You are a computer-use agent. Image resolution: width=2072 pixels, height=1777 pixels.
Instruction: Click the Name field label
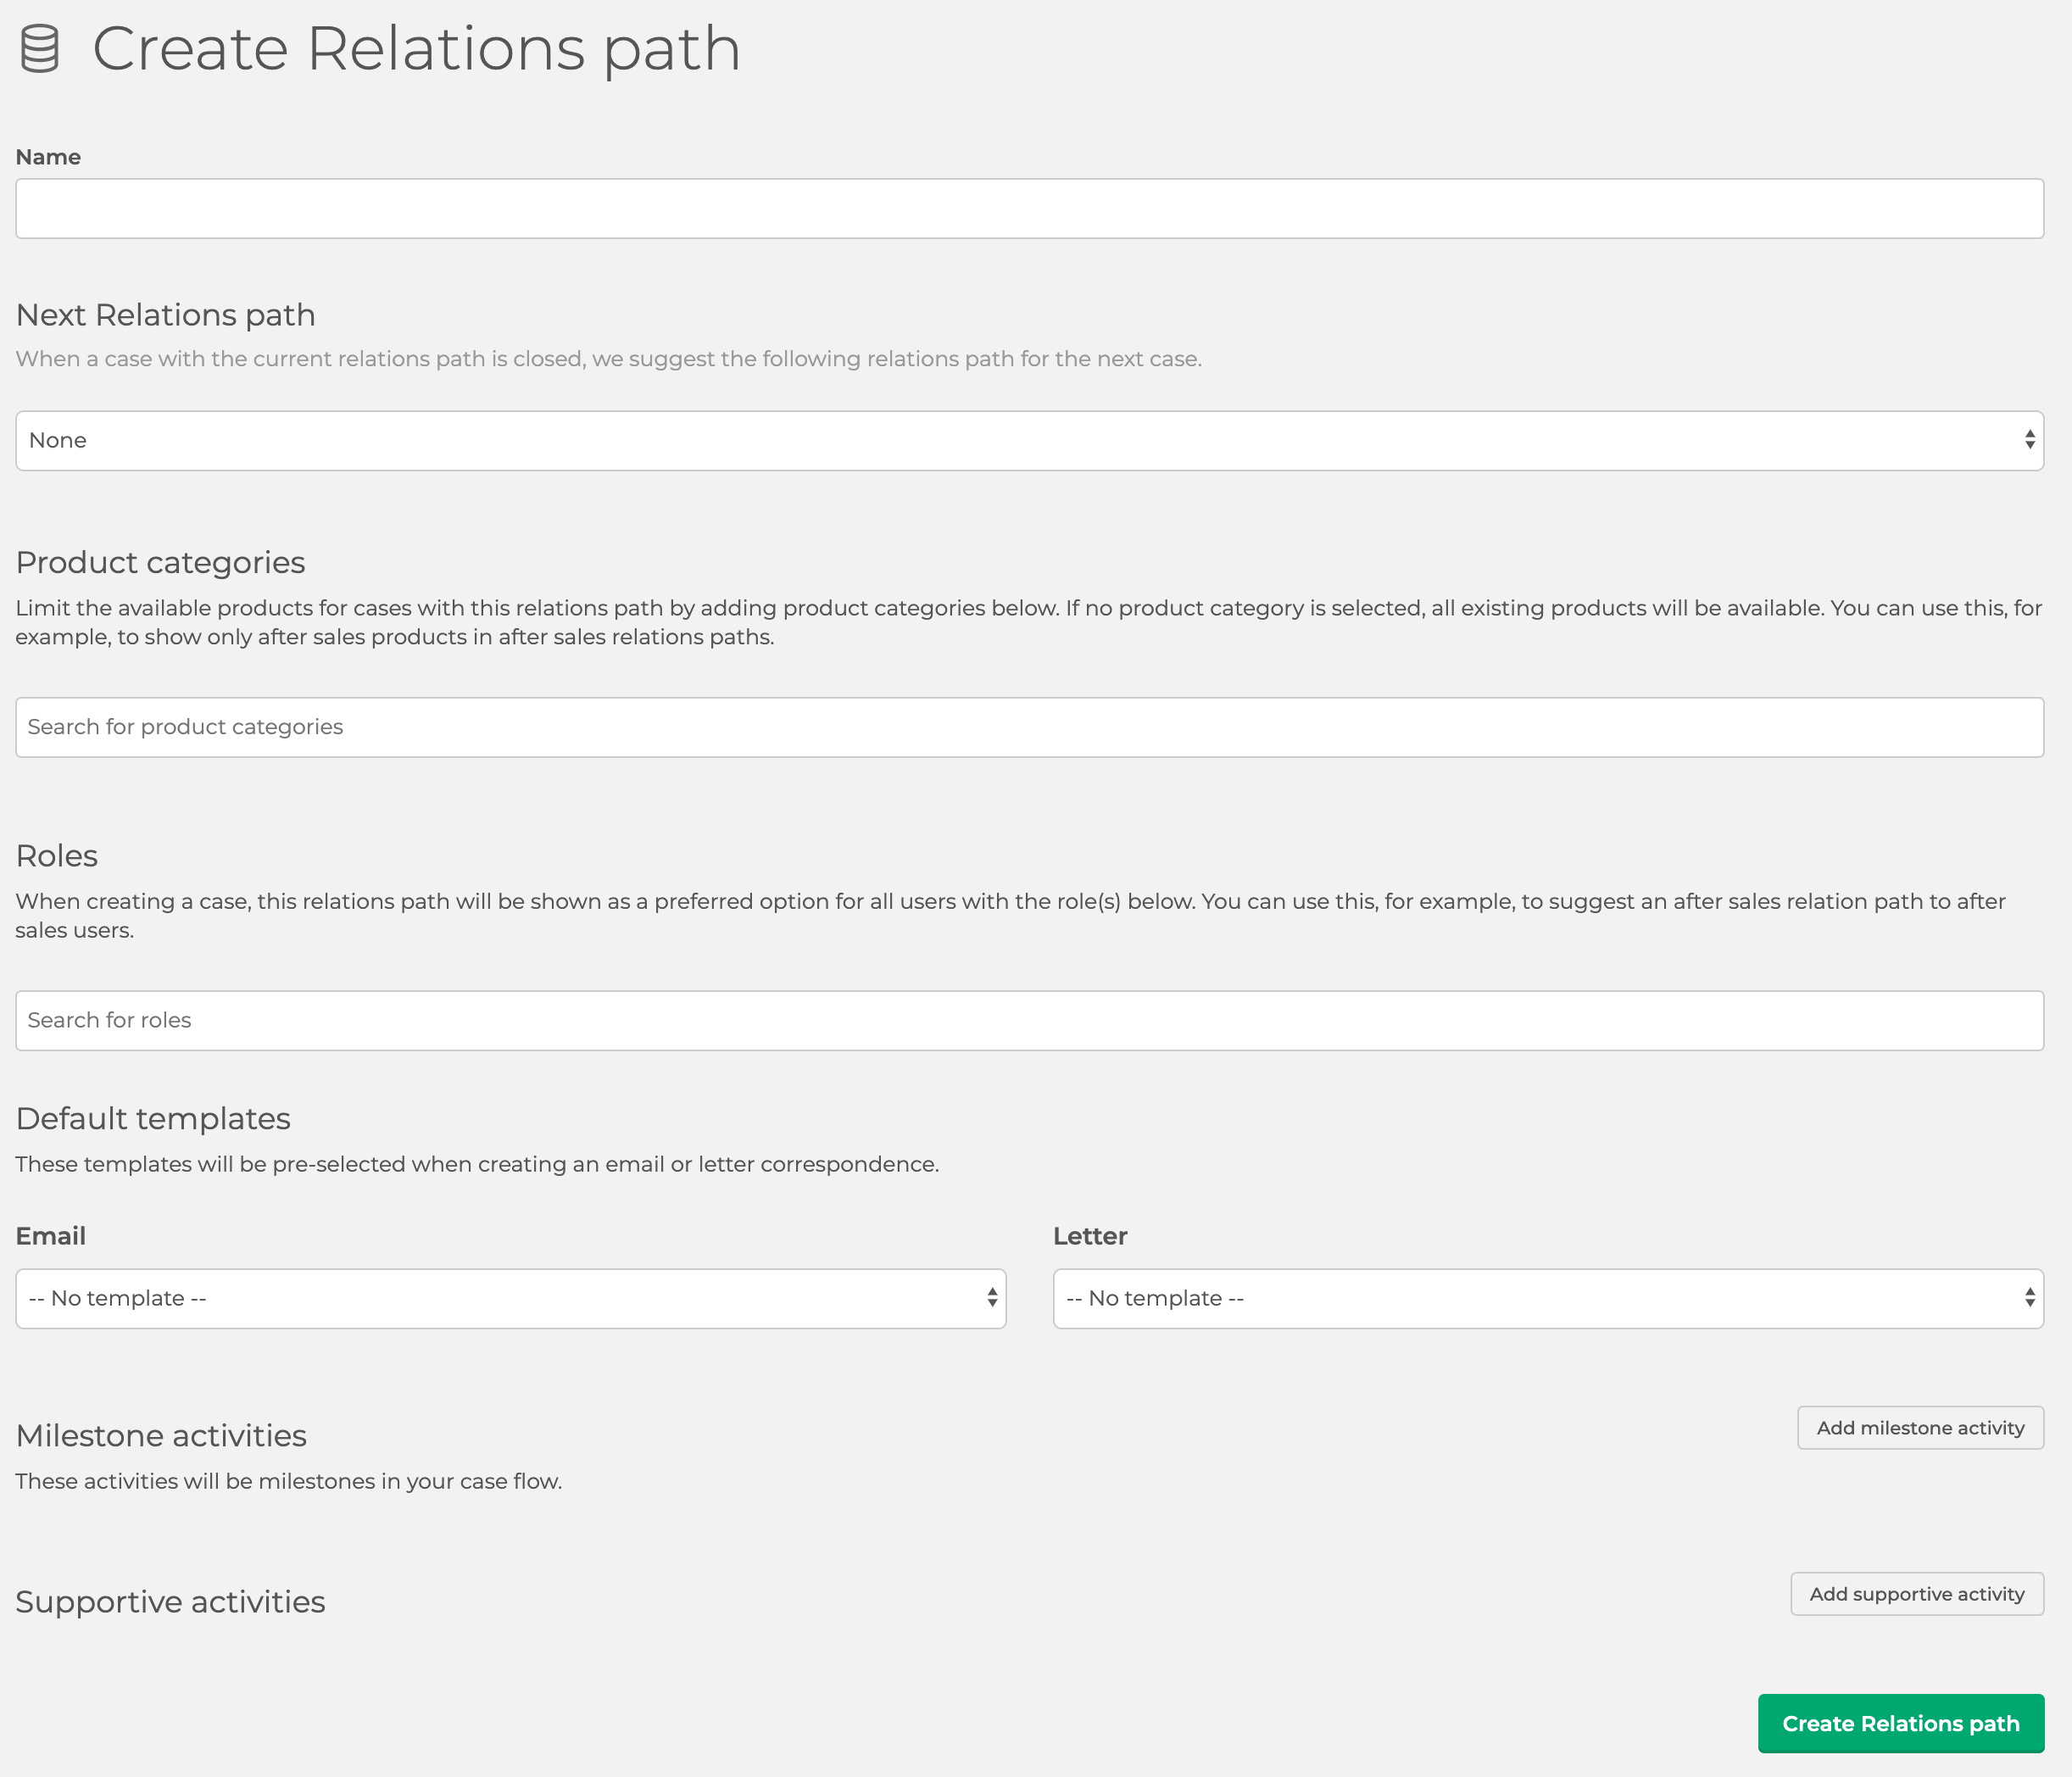click(x=48, y=157)
